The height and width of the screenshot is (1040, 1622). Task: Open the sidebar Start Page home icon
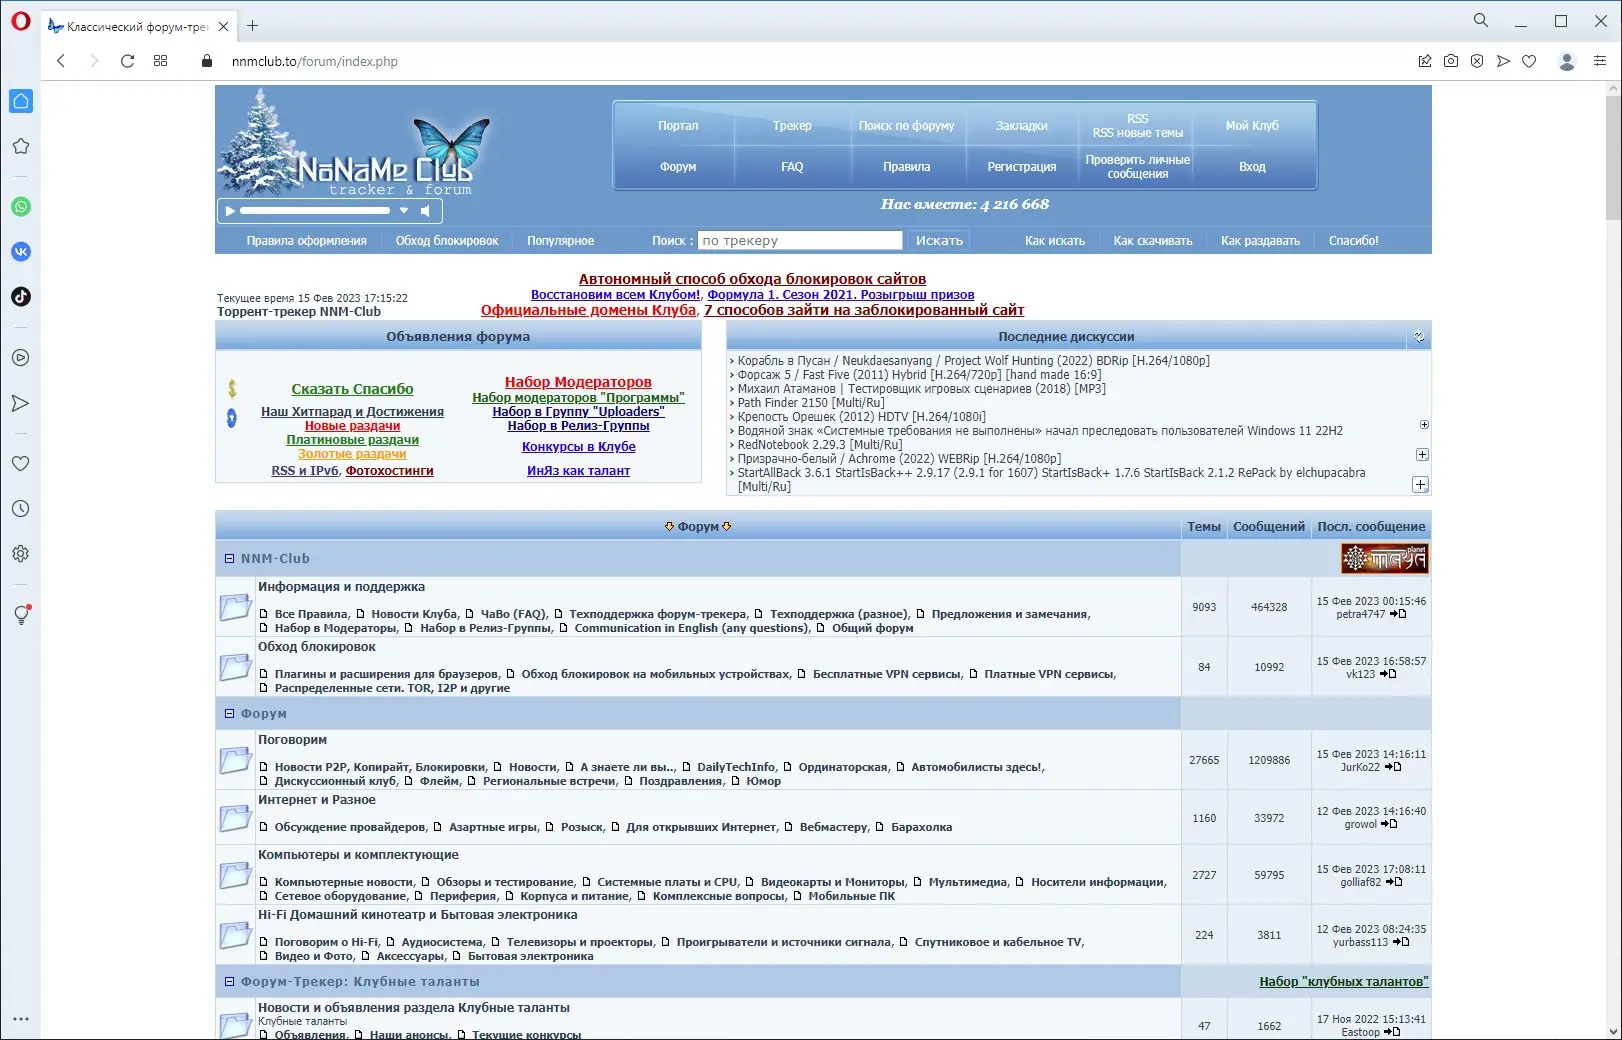20,101
